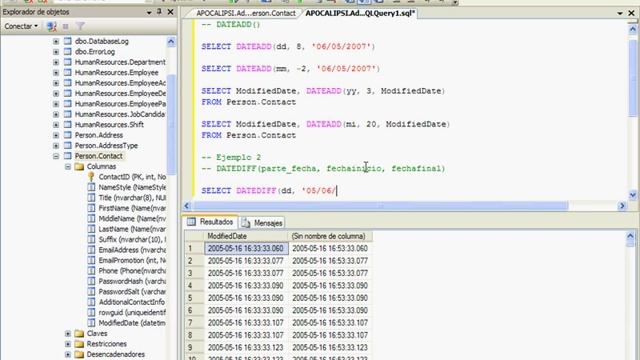
Task: Click the table icon beside dbo.DatabaseLog
Action: (x=67, y=41)
